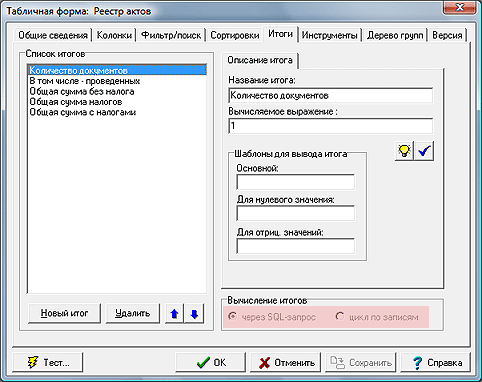Switch to the Колонки tab
The height and width of the screenshot is (382, 482).
point(114,35)
